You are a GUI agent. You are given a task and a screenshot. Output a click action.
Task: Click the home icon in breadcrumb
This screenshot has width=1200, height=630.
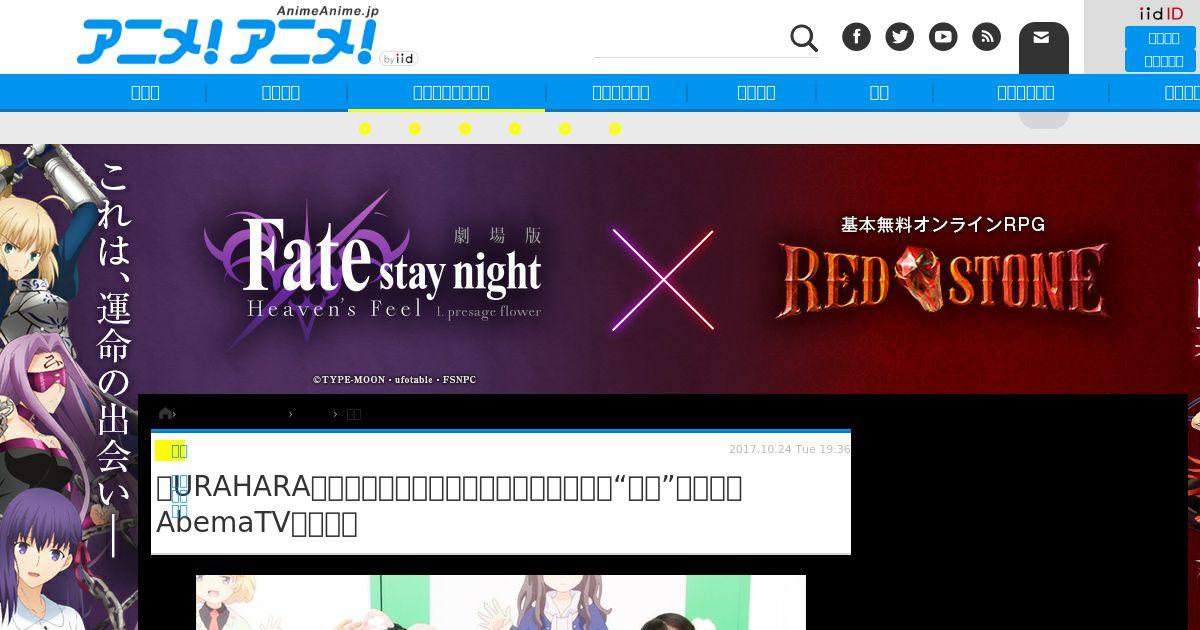coord(165,413)
